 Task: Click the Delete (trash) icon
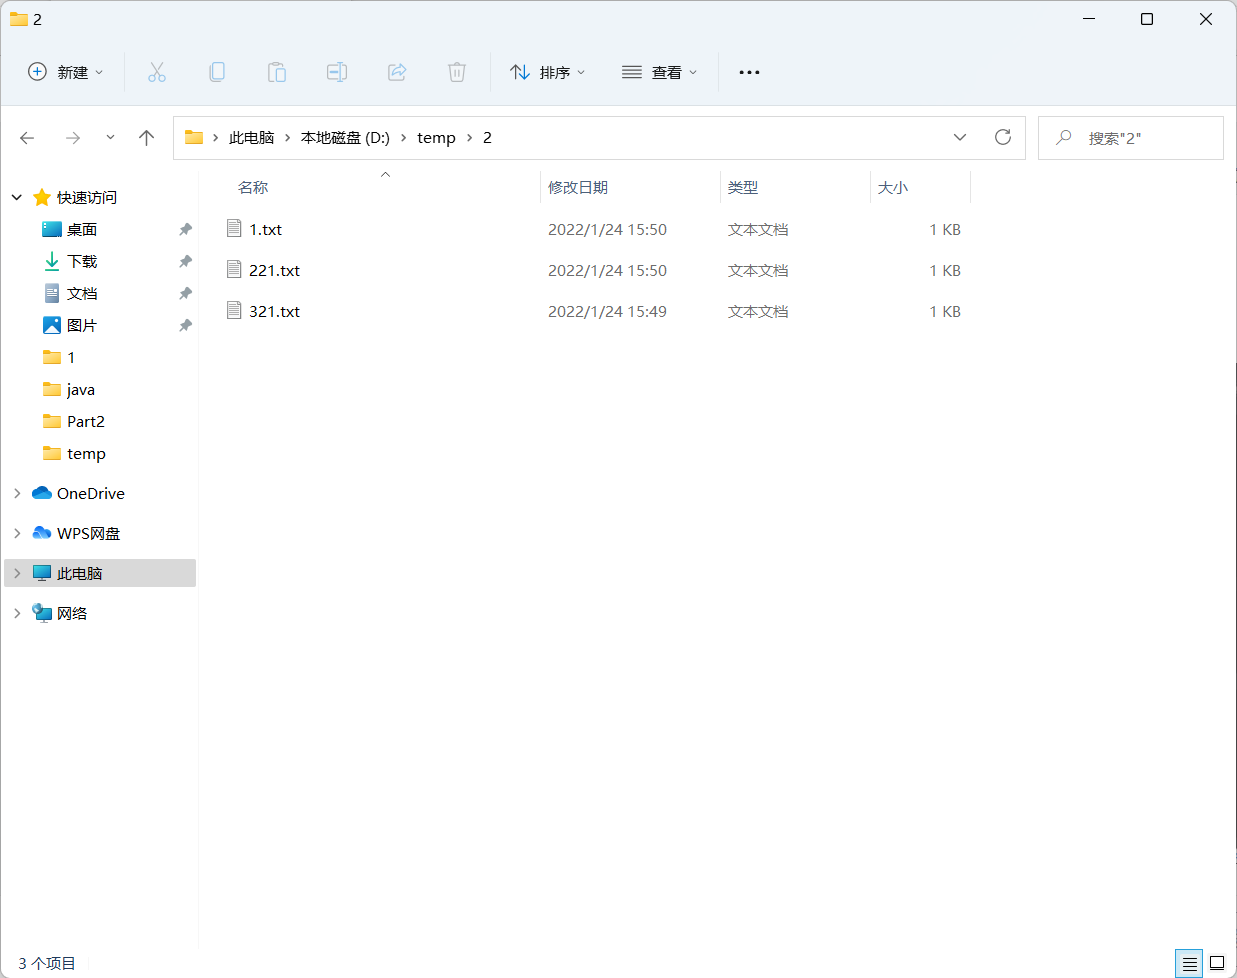click(x=457, y=71)
